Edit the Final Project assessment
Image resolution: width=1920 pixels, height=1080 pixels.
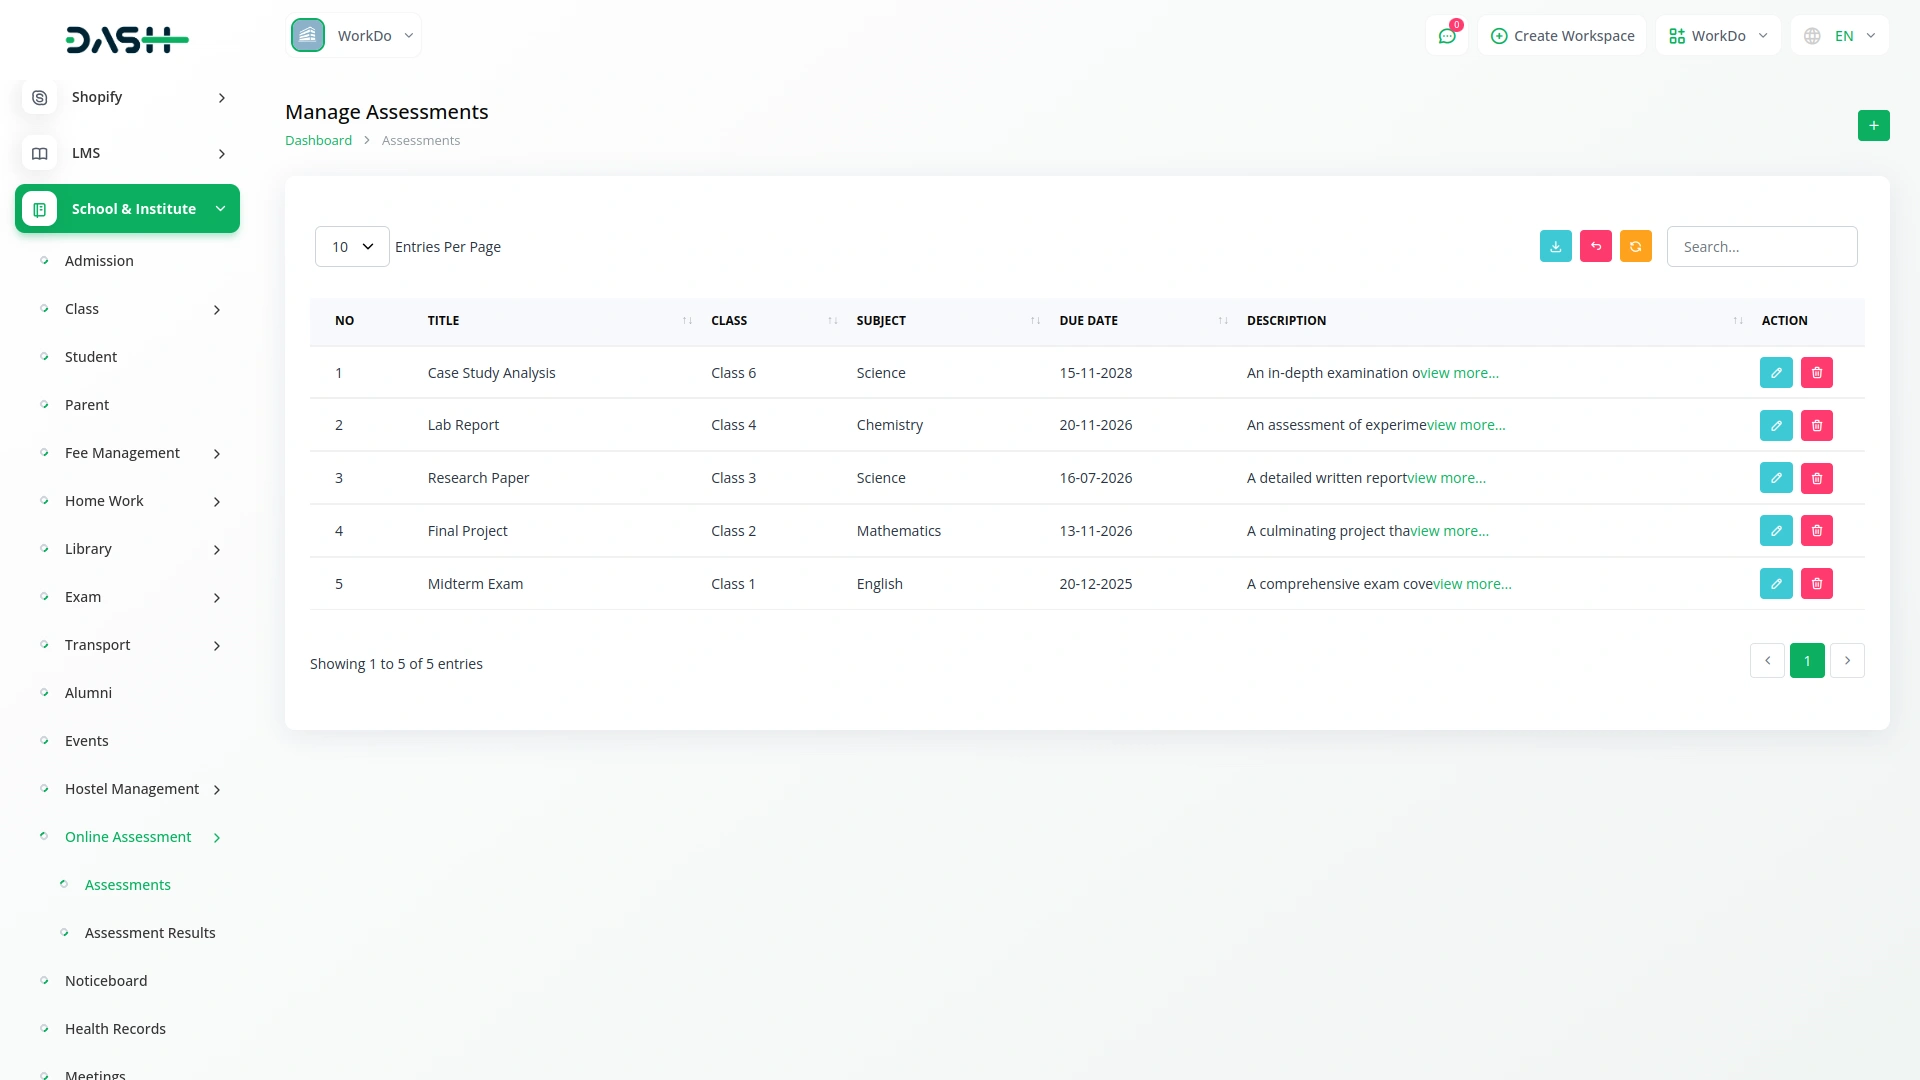(x=1775, y=531)
